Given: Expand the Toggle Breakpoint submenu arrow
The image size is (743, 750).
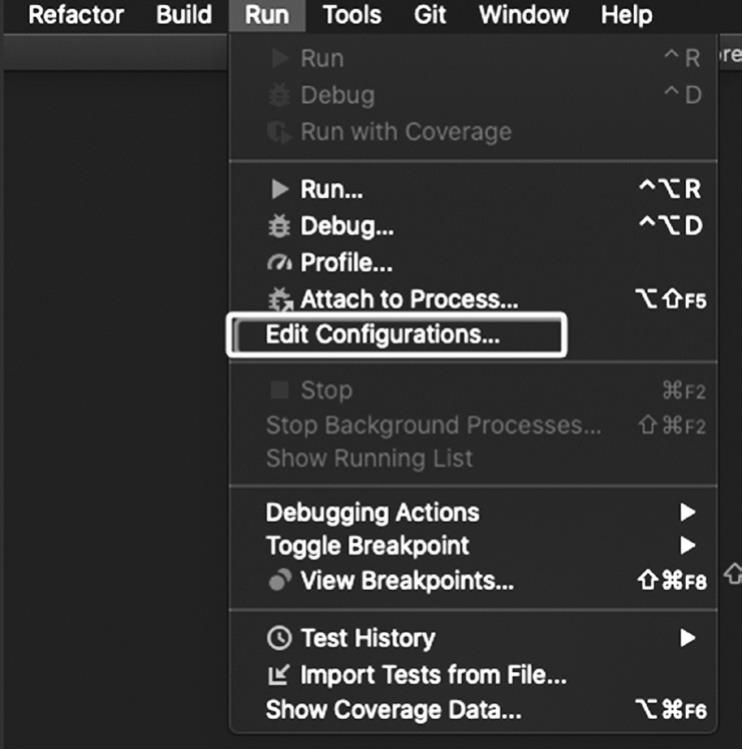Looking at the screenshot, I should click(688, 545).
